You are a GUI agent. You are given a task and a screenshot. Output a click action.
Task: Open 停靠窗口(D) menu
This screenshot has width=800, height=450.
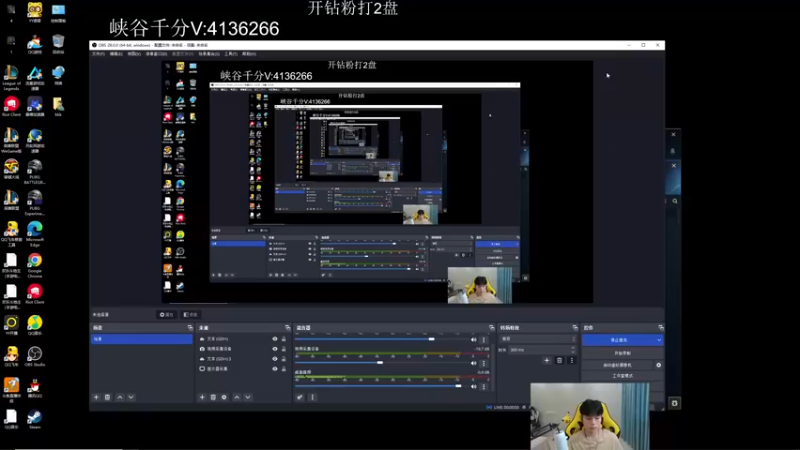[156, 54]
